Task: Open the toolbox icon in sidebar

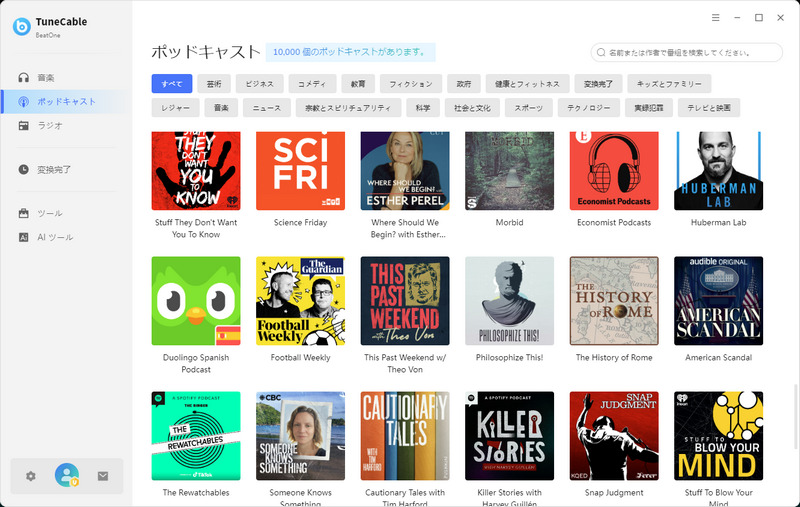Action: (x=23, y=213)
